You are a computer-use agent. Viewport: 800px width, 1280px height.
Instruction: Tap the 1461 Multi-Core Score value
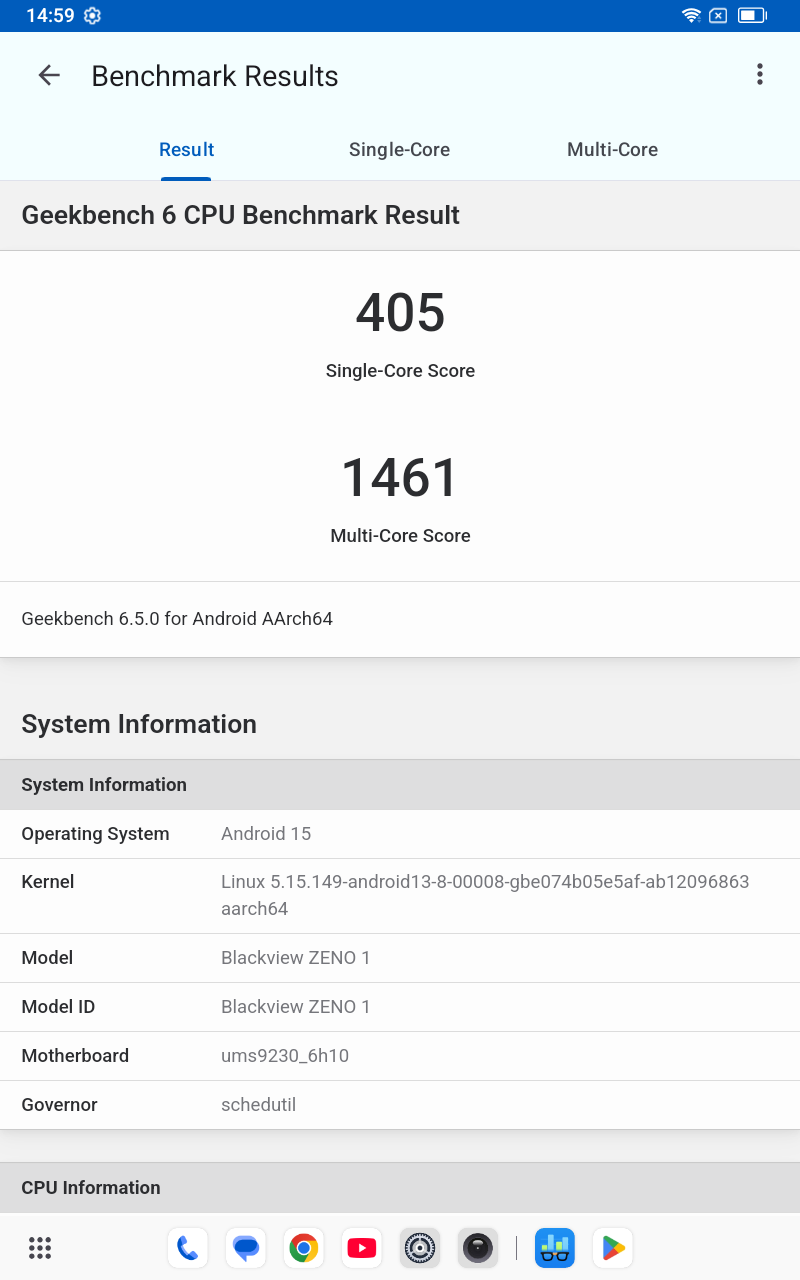coord(400,478)
